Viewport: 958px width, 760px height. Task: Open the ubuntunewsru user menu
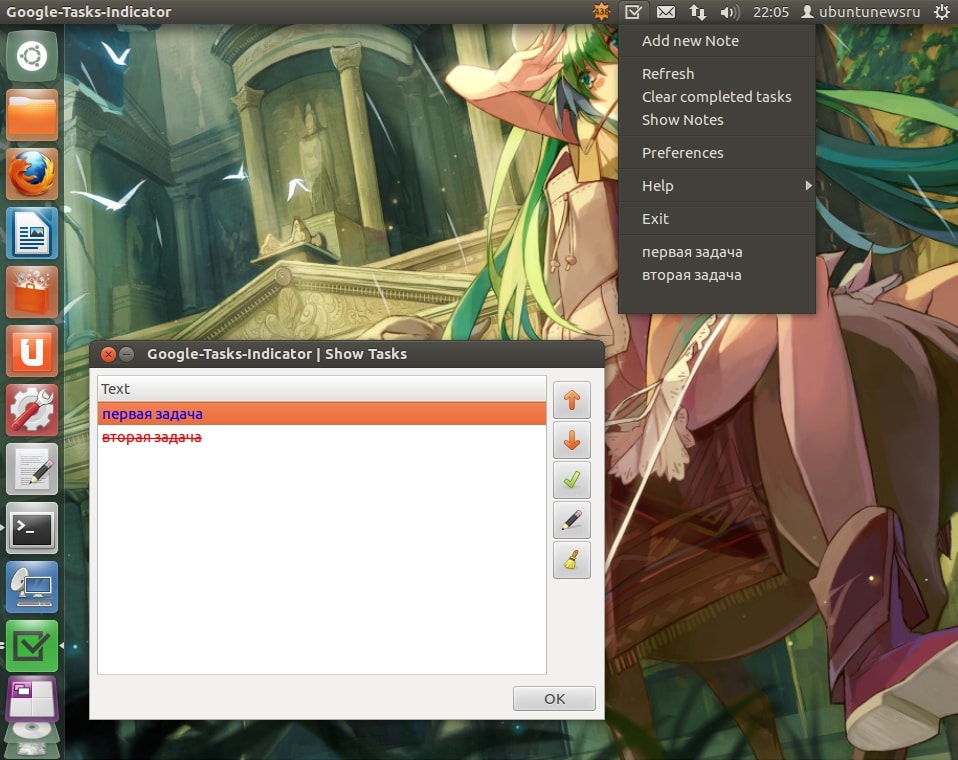pyautogui.click(x=860, y=12)
